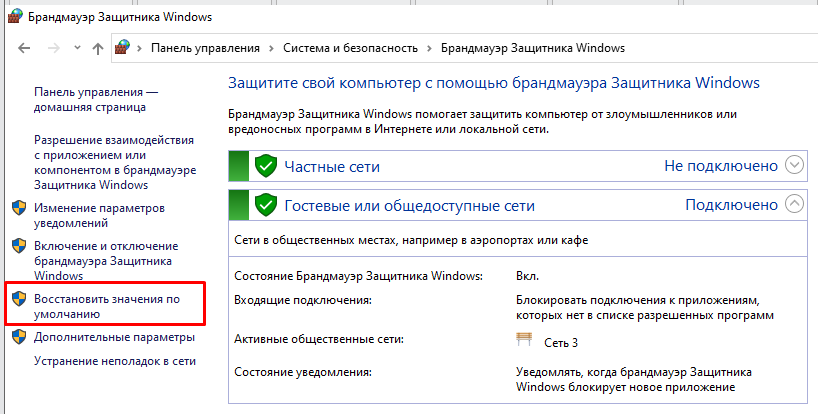Open Панель управления домашняя страница link
This screenshot has height=414, width=818.
(95, 99)
